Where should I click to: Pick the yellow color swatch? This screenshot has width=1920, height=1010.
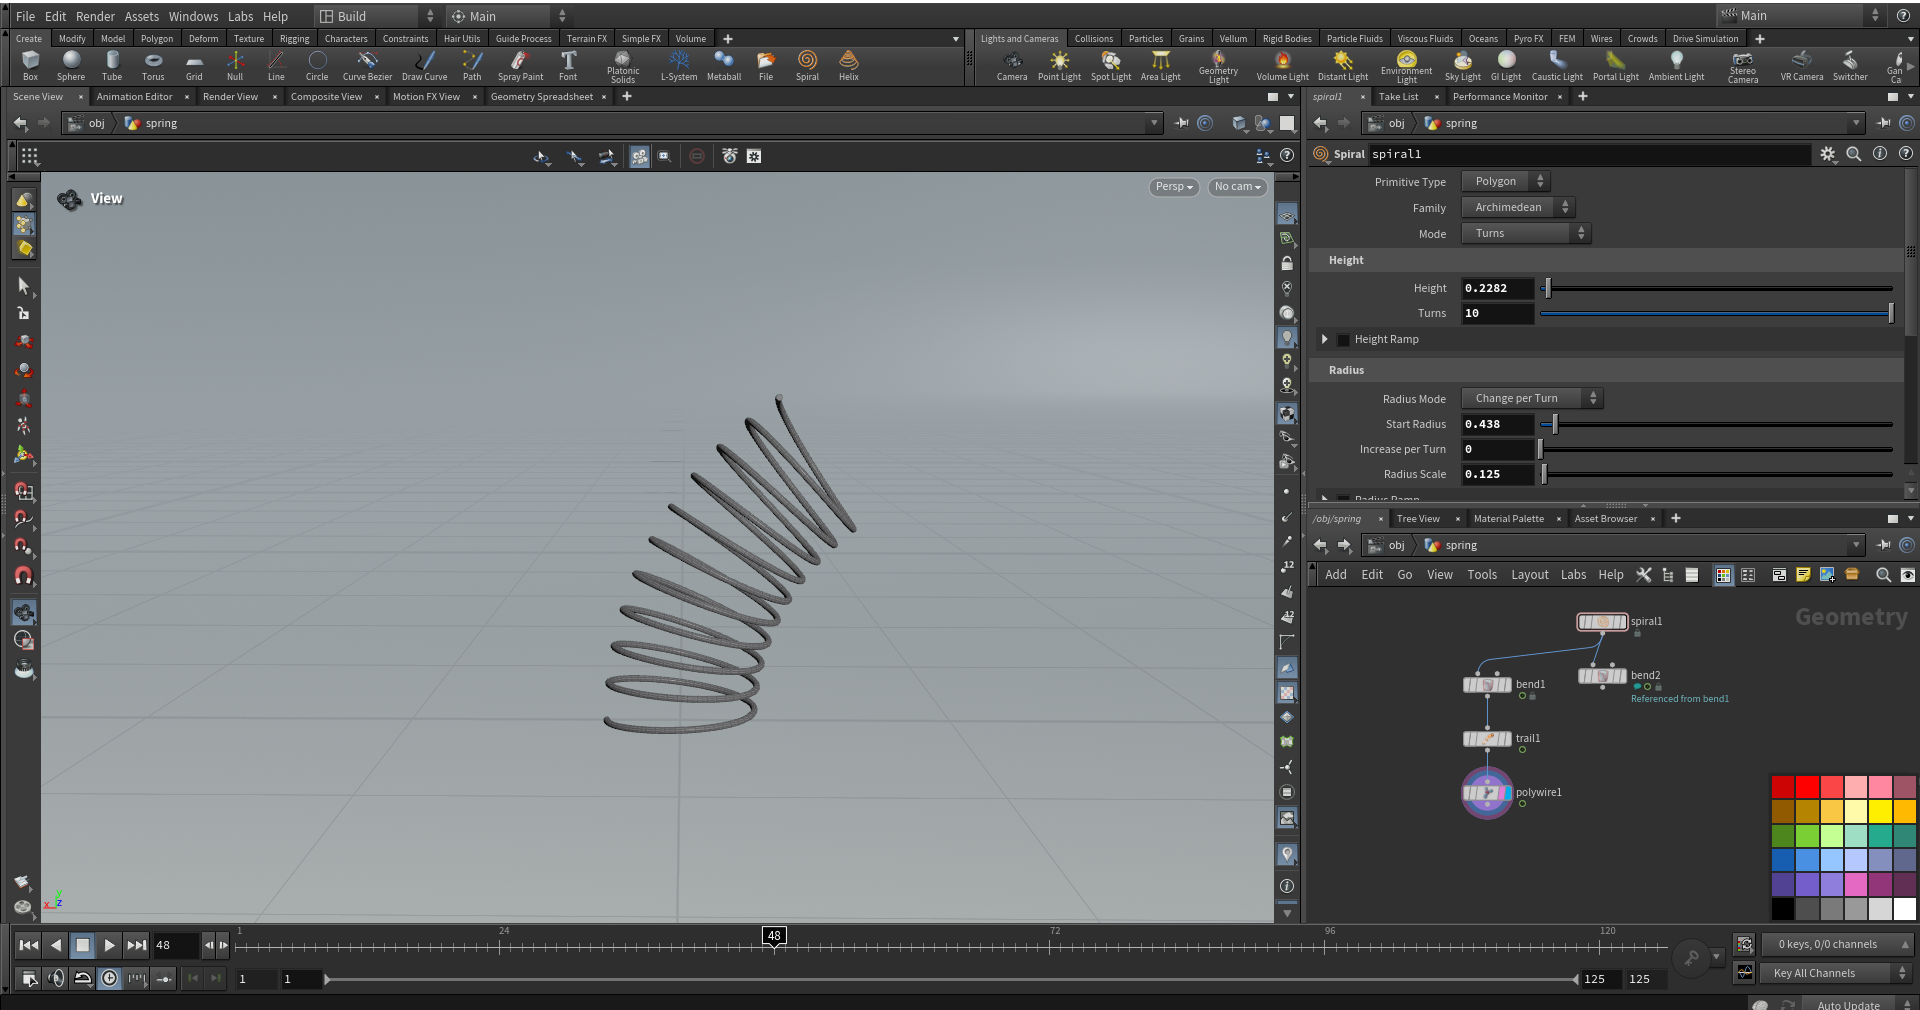1881,811
